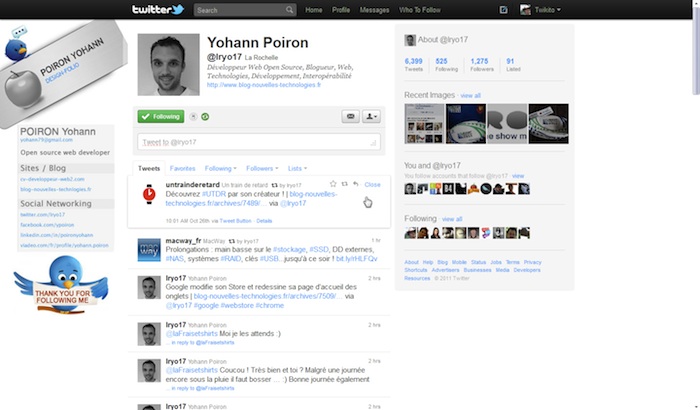Open Messages in the top navigation
Image resolution: width=700 pixels, height=410 pixels.
tap(374, 10)
